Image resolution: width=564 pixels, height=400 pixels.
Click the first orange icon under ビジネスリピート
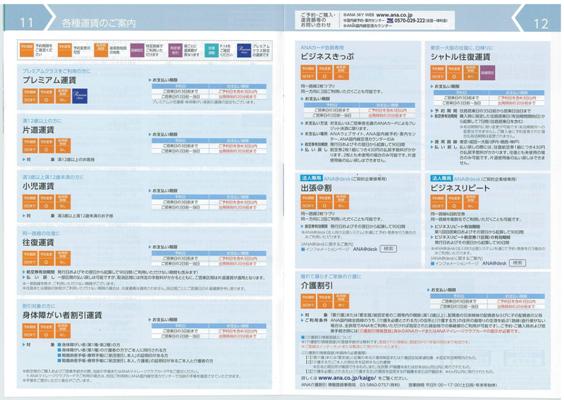438,202
